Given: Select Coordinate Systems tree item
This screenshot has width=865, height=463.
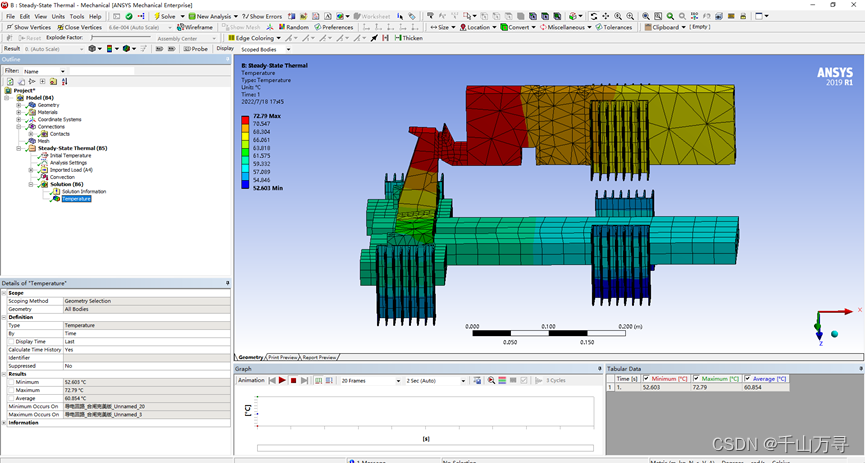Looking at the screenshot, I should (59, 119).
